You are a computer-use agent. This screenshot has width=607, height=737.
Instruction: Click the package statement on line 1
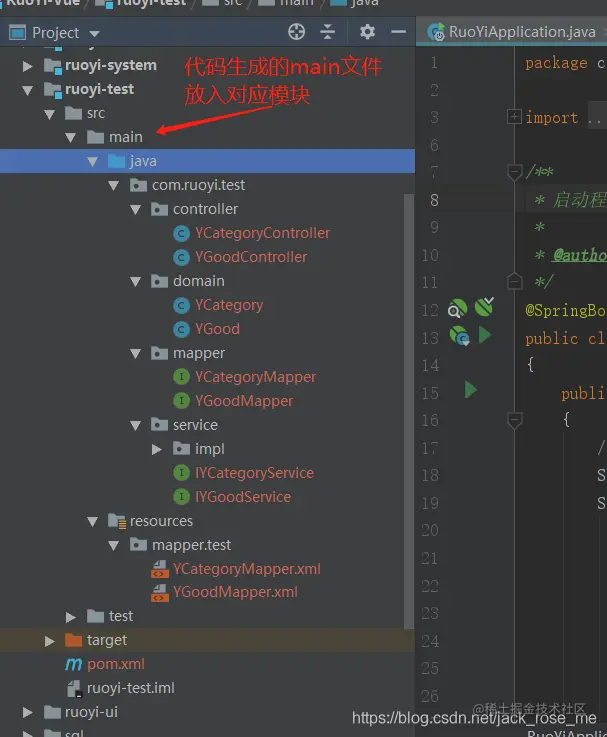(x=565, y=63)
